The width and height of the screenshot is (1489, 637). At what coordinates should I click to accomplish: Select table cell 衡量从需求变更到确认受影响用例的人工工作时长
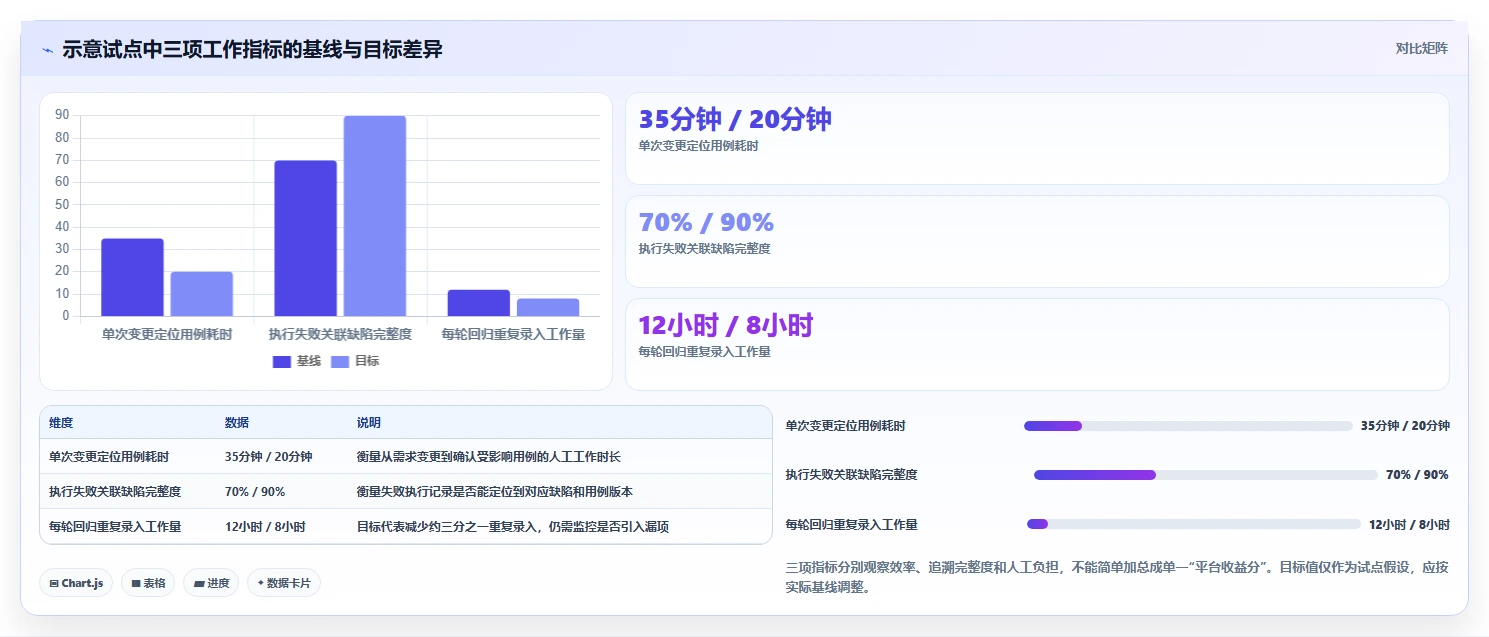[489, 457]
